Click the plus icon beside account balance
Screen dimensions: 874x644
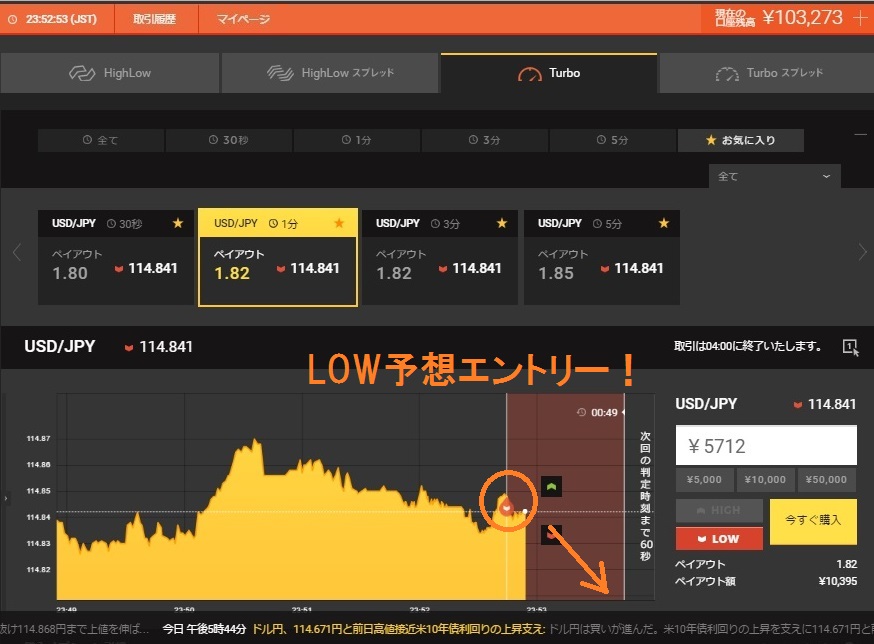[860, 17]
